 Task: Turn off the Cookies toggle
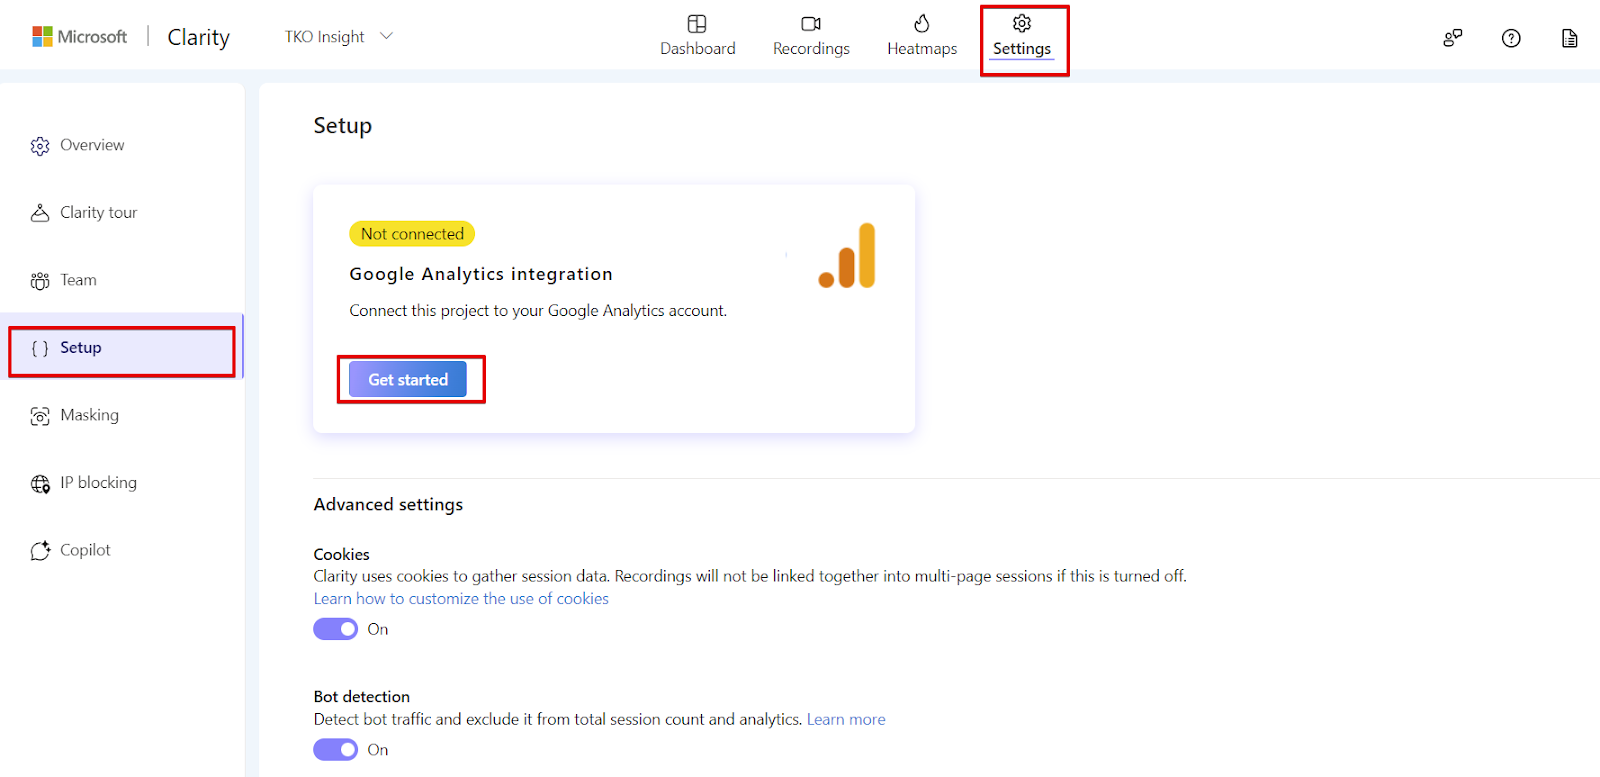335,629
